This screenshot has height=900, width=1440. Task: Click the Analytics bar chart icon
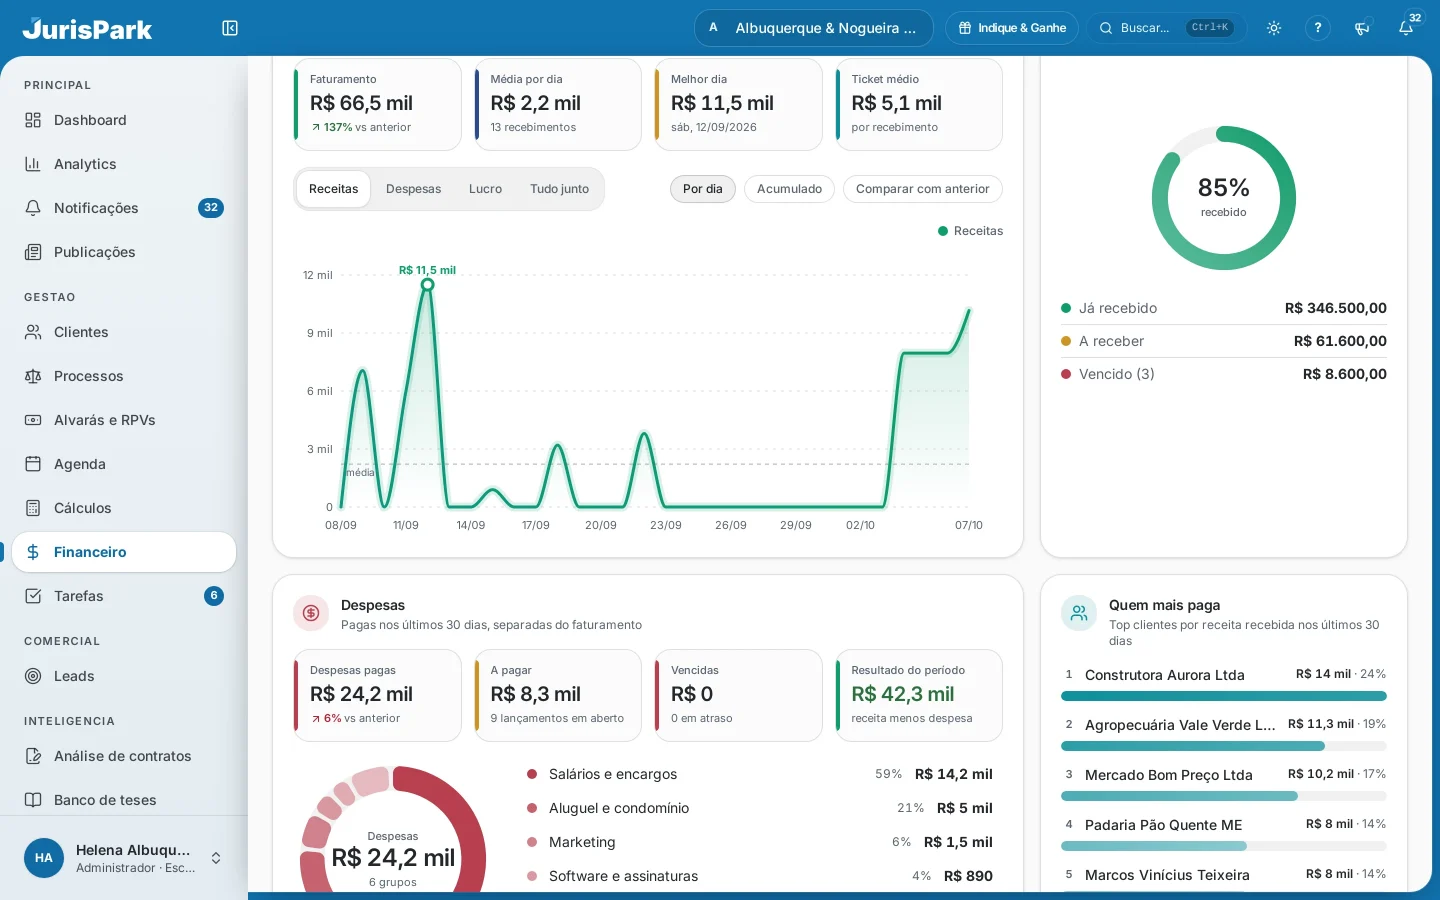click(x=33, y=164)
